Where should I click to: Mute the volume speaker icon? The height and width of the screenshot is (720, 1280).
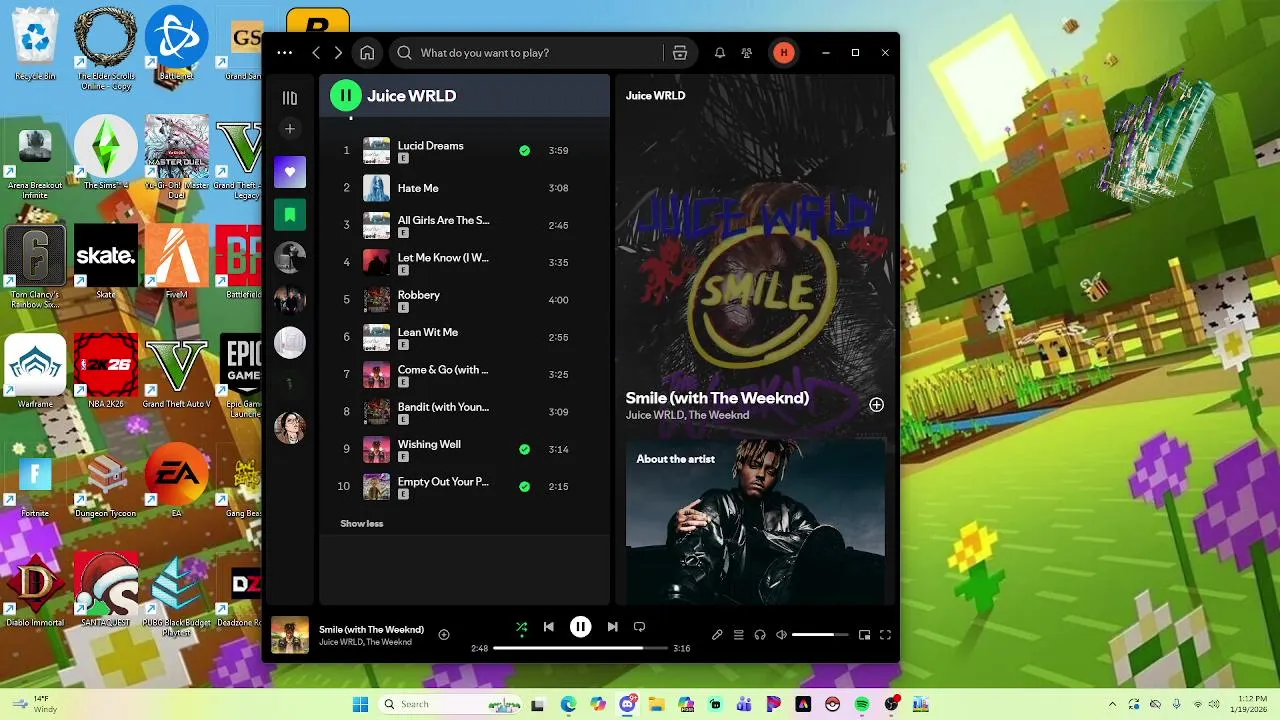click(782, 635)
